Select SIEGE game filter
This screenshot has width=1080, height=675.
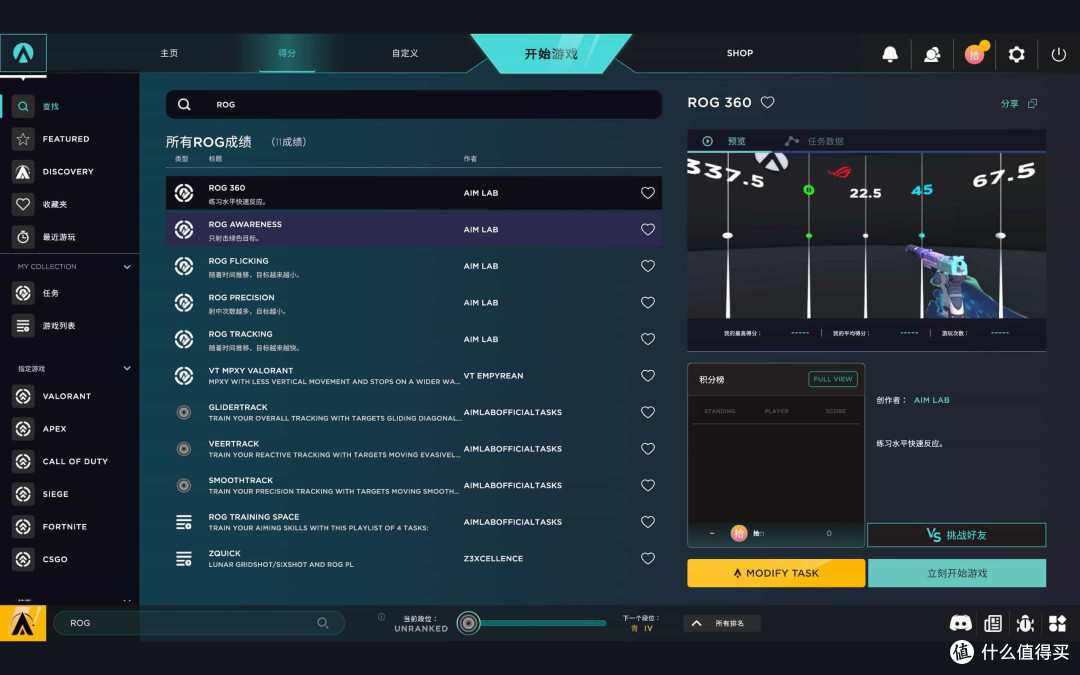click(x=70, y=494)
